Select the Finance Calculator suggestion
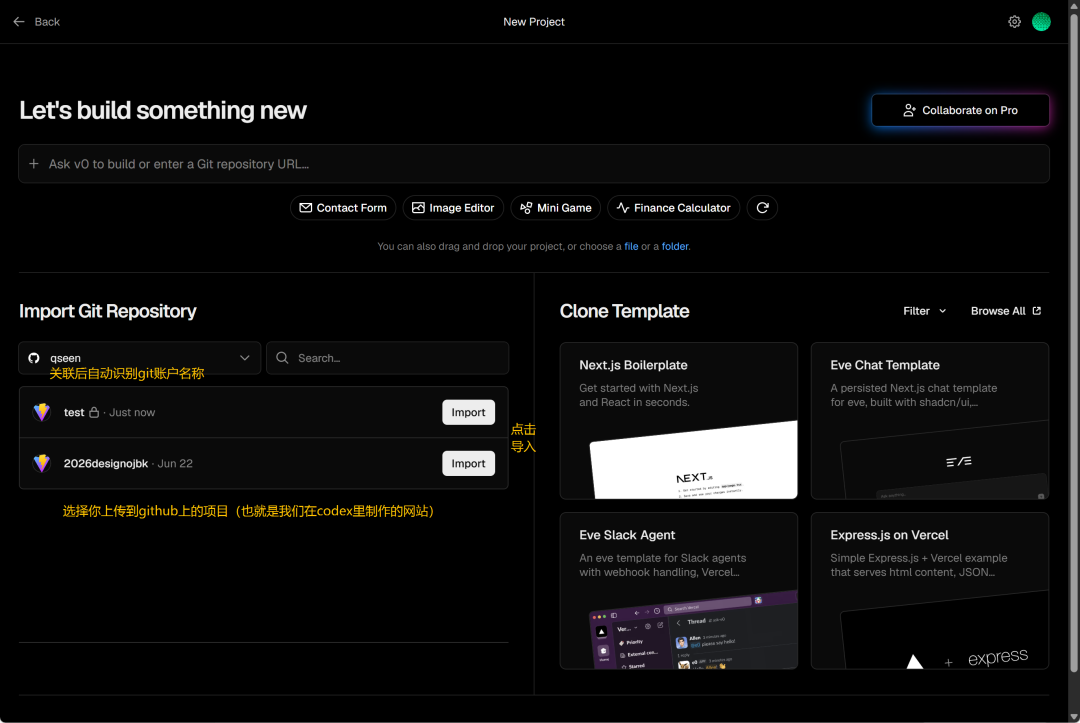This screenshot has height=723, width=1080. tap(674, 208)
